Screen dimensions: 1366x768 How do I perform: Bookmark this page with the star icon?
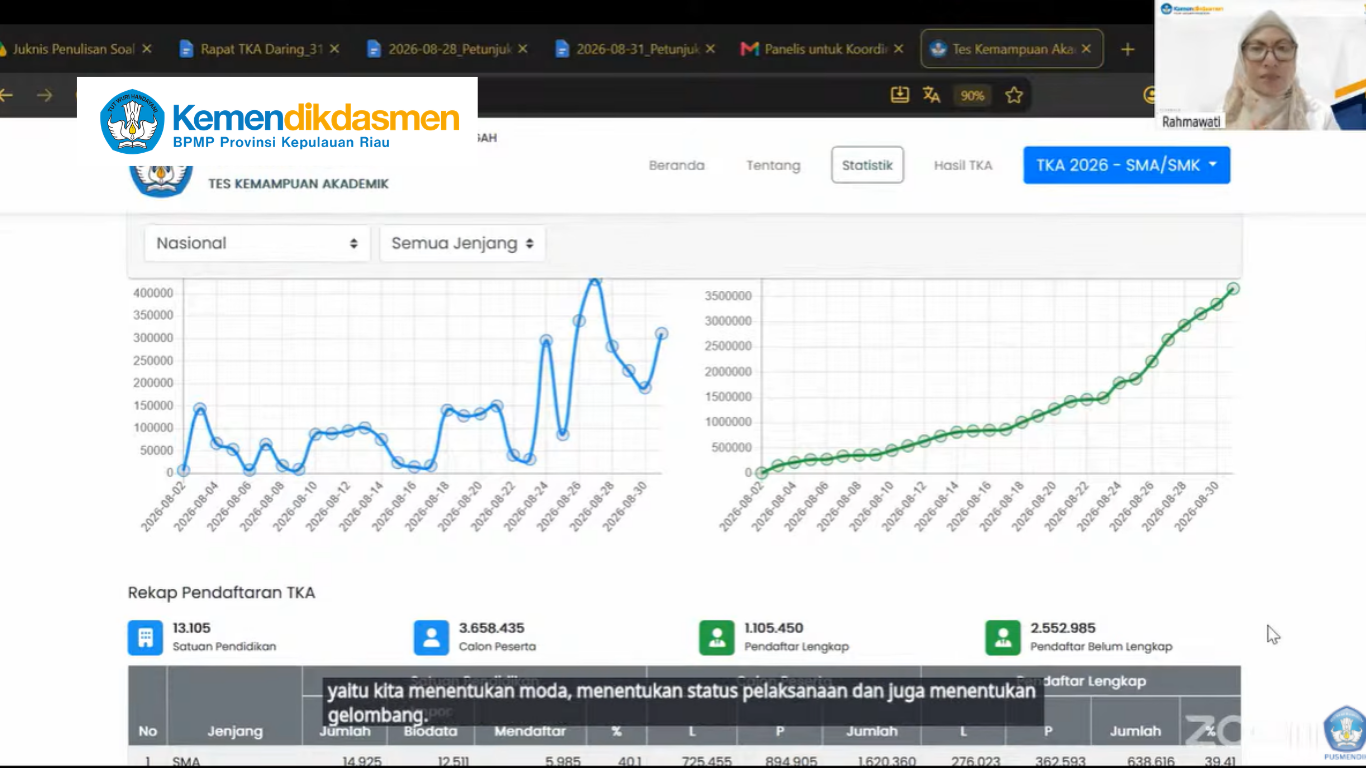click(x=1014, y=95)
